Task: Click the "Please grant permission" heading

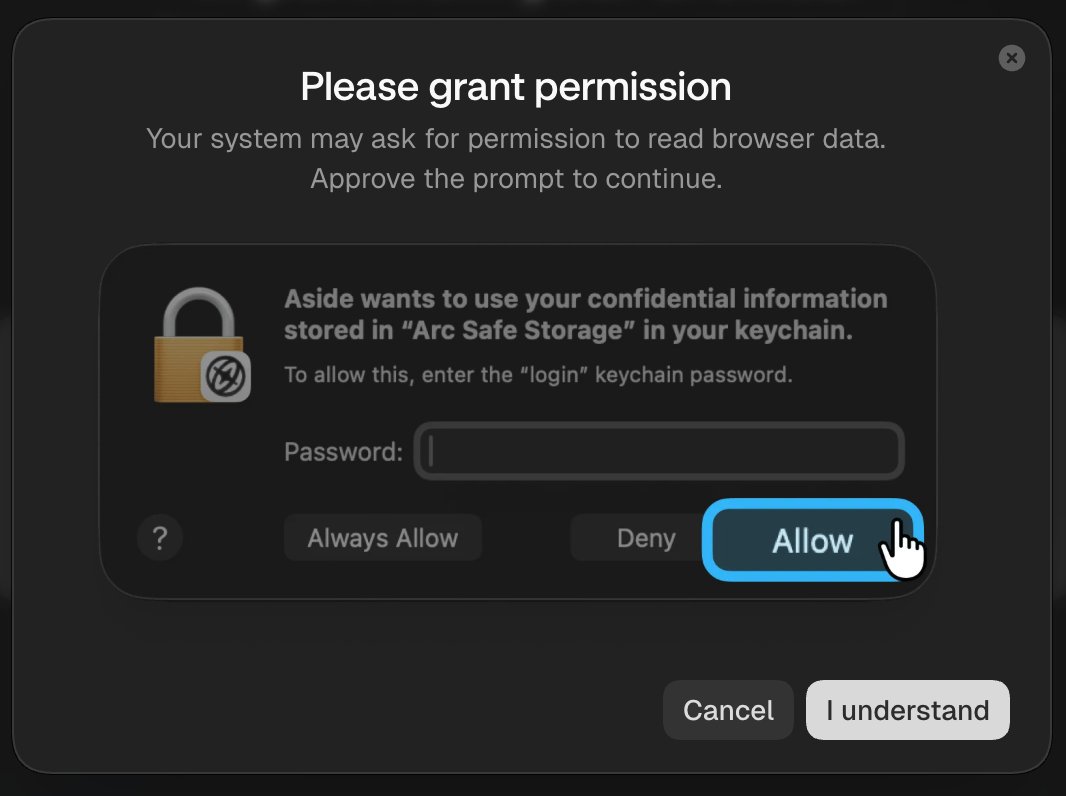Action: click(516, 87)
